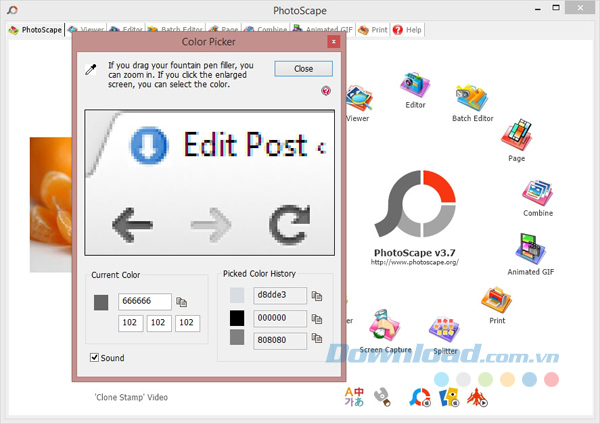600x424 pixels.
Task: Click the orange fruit photo thumbnail
Action: (51, 205)
